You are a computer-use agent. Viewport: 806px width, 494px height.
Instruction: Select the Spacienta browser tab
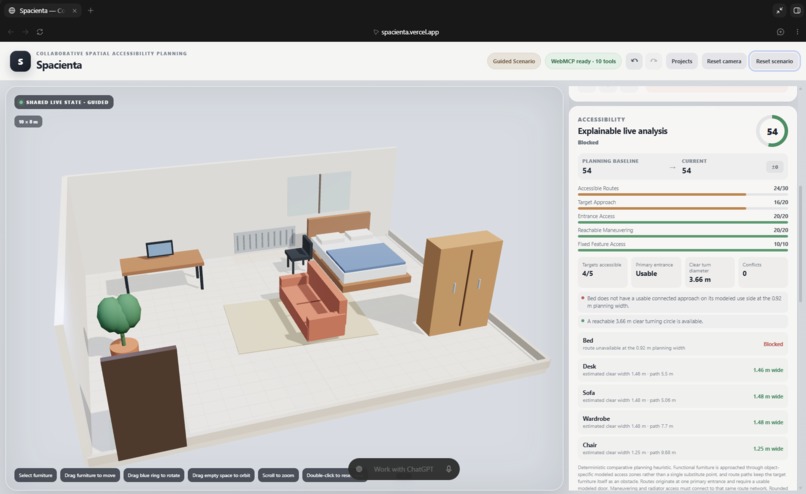[43, 10]
